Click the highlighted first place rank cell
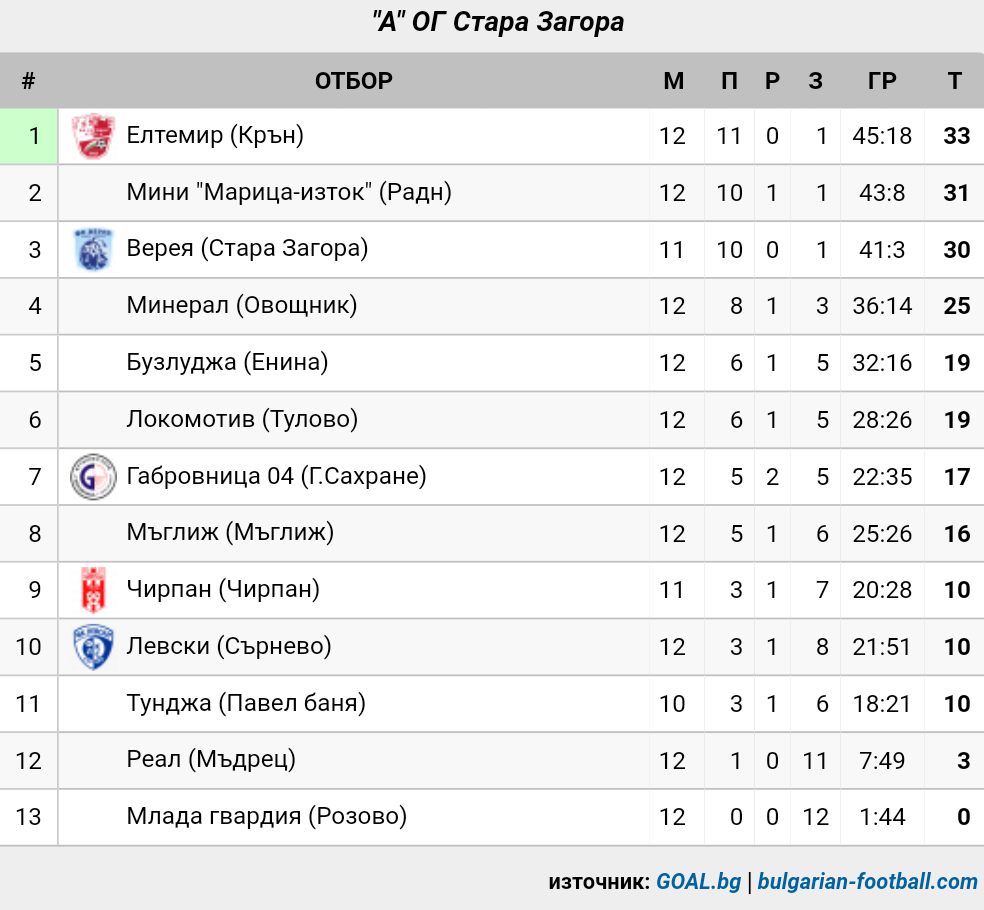Viewport: 984px width, 910px height. [29, 136]
